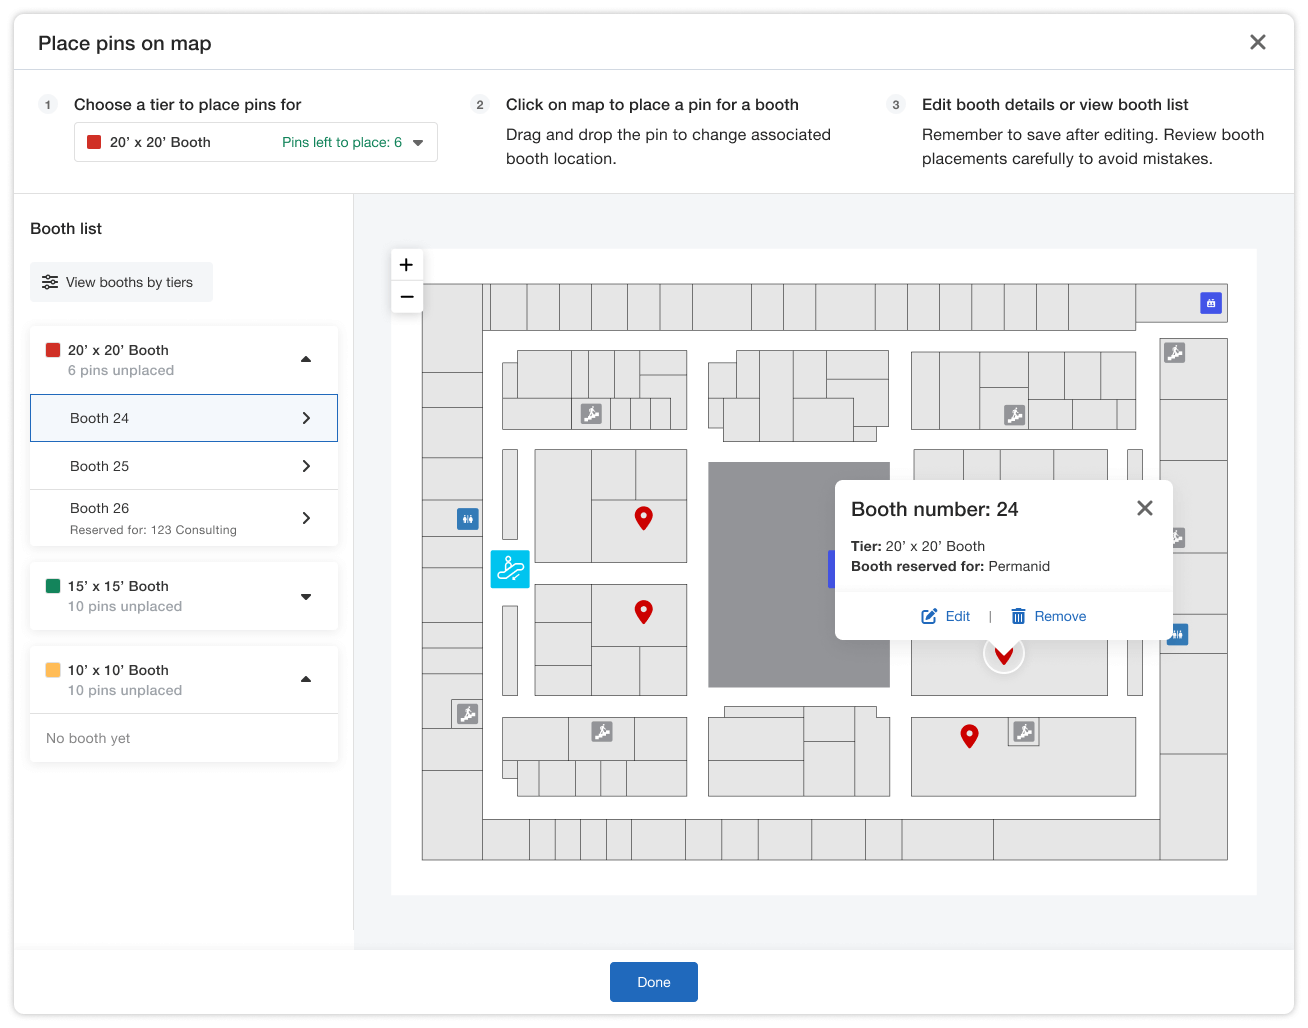Collapse the 10' x 10' Booth group

tap(306, 679)
